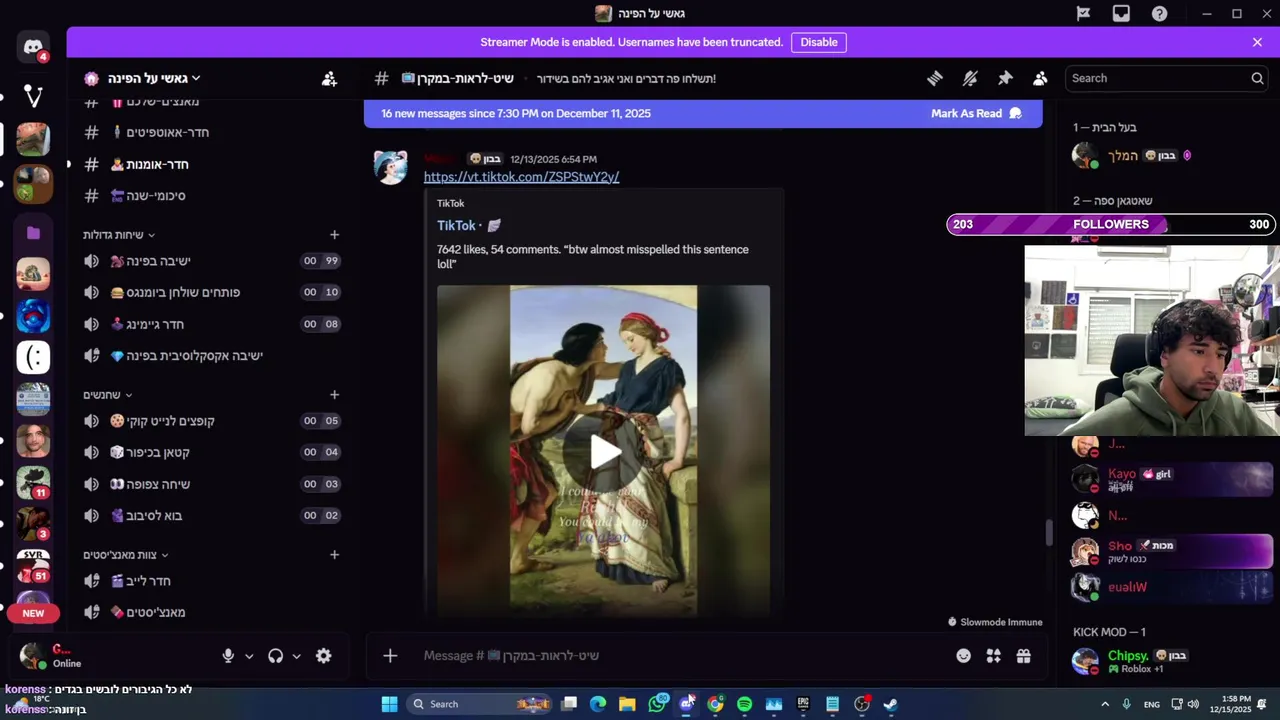Click the invite people icon beside server name

(329, 78)
